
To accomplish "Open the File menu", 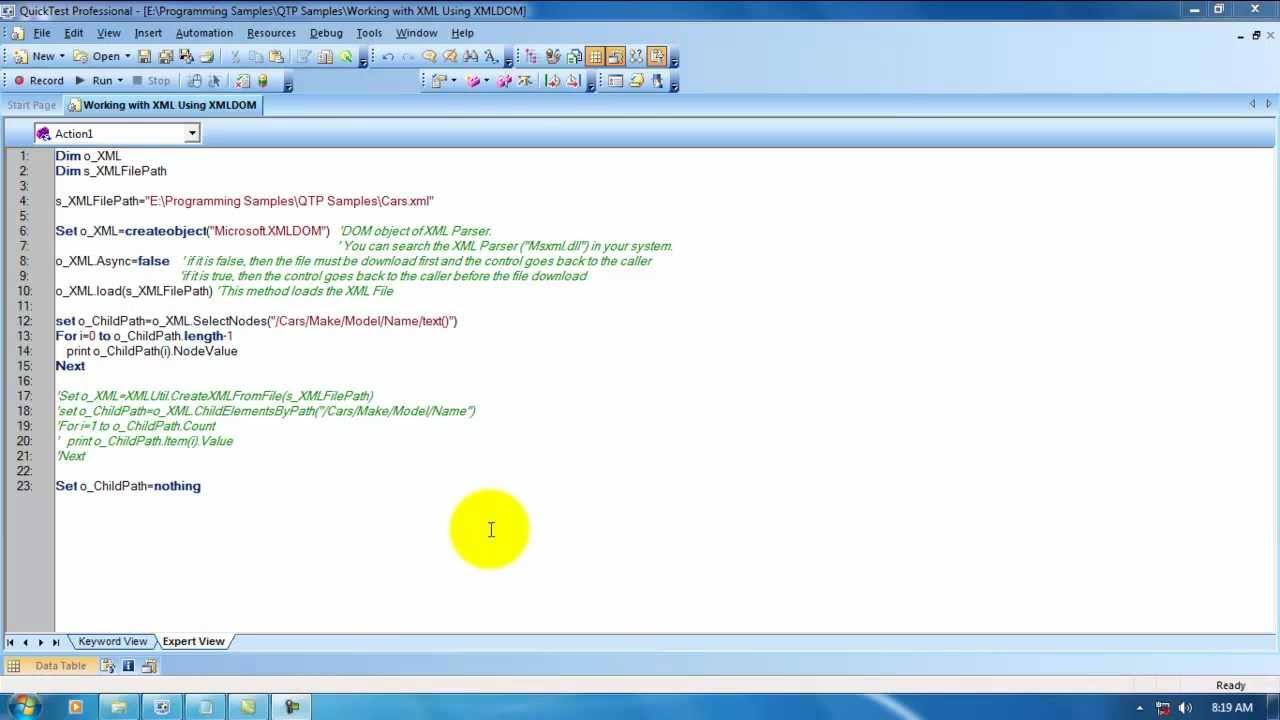I will click(41, 33).
